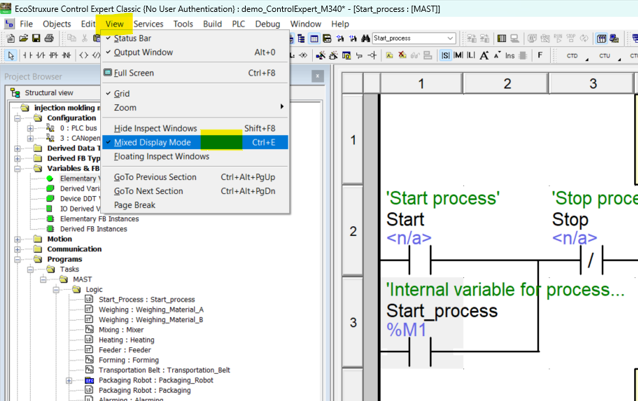Click the green Elementary Variables icon

click(x=50, y=178)
